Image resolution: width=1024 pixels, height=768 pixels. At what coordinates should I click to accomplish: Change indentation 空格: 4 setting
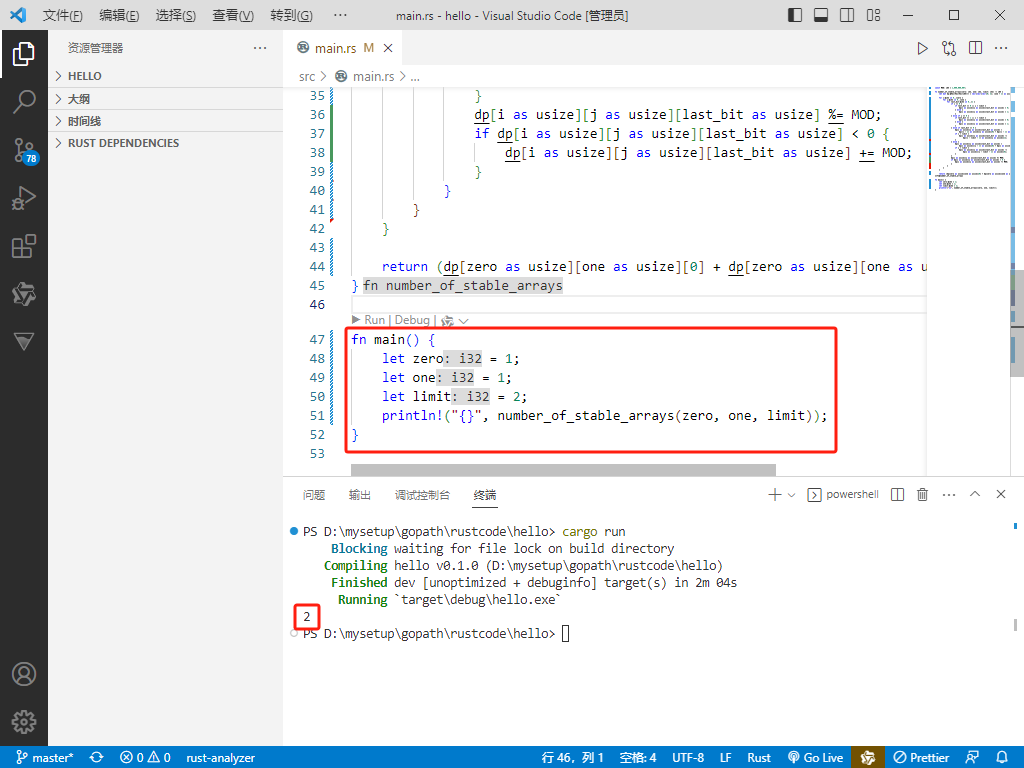pos(638,758)
